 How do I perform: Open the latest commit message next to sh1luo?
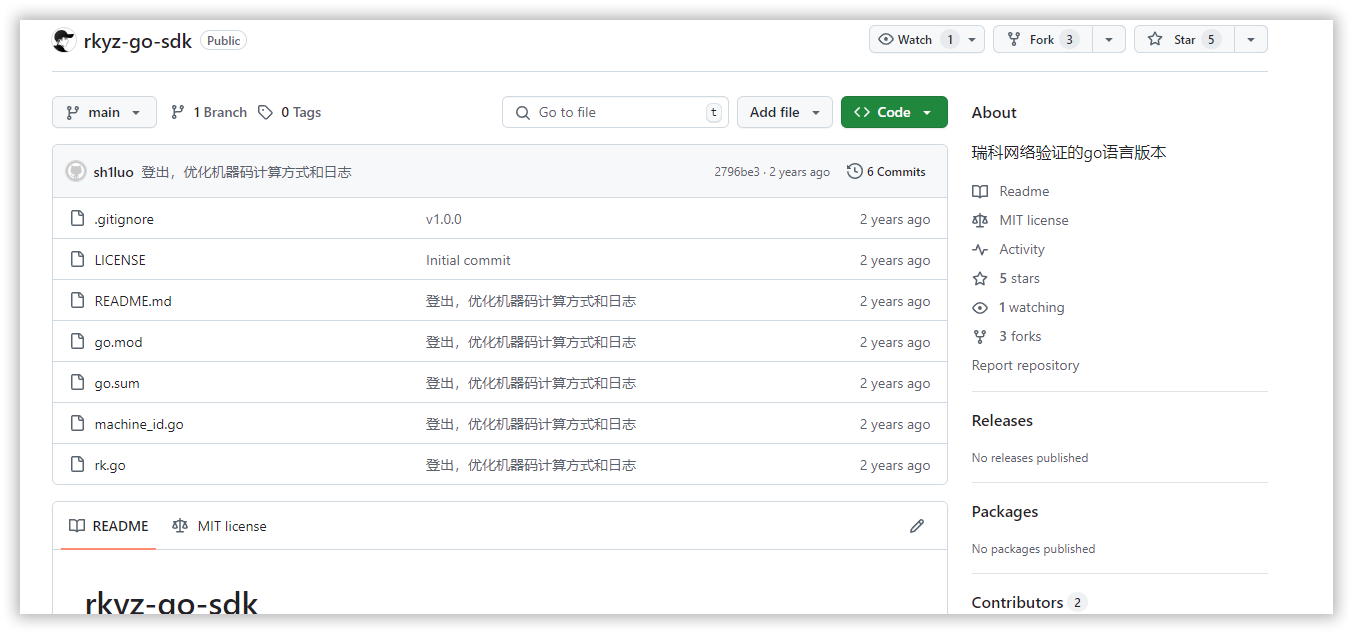pyautogui.click(x=246, y=172)
